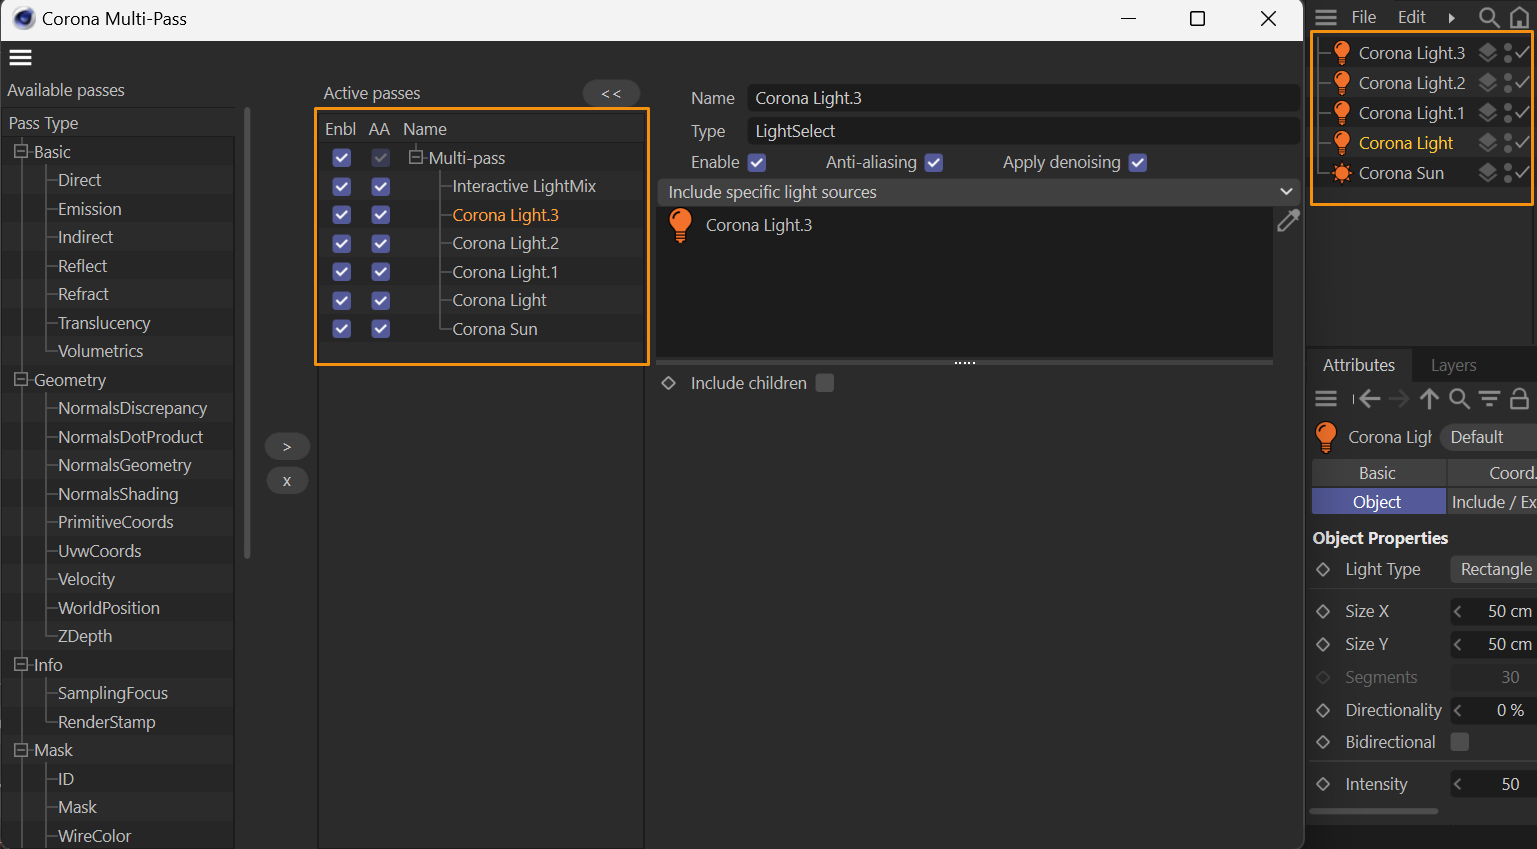Go forward in Attributes manager history
The width and height of the screenshot is (1537, 849).
pos(1399,399)
